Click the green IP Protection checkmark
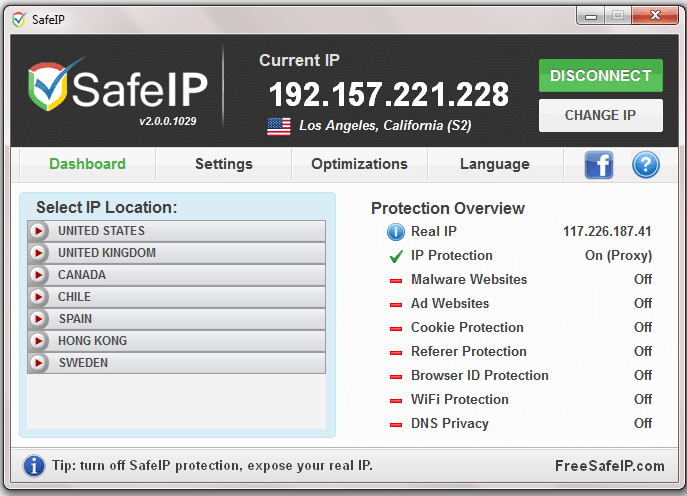Image resolution: width=687 pixels, height=496 pixels. click(x=396, y=256)
